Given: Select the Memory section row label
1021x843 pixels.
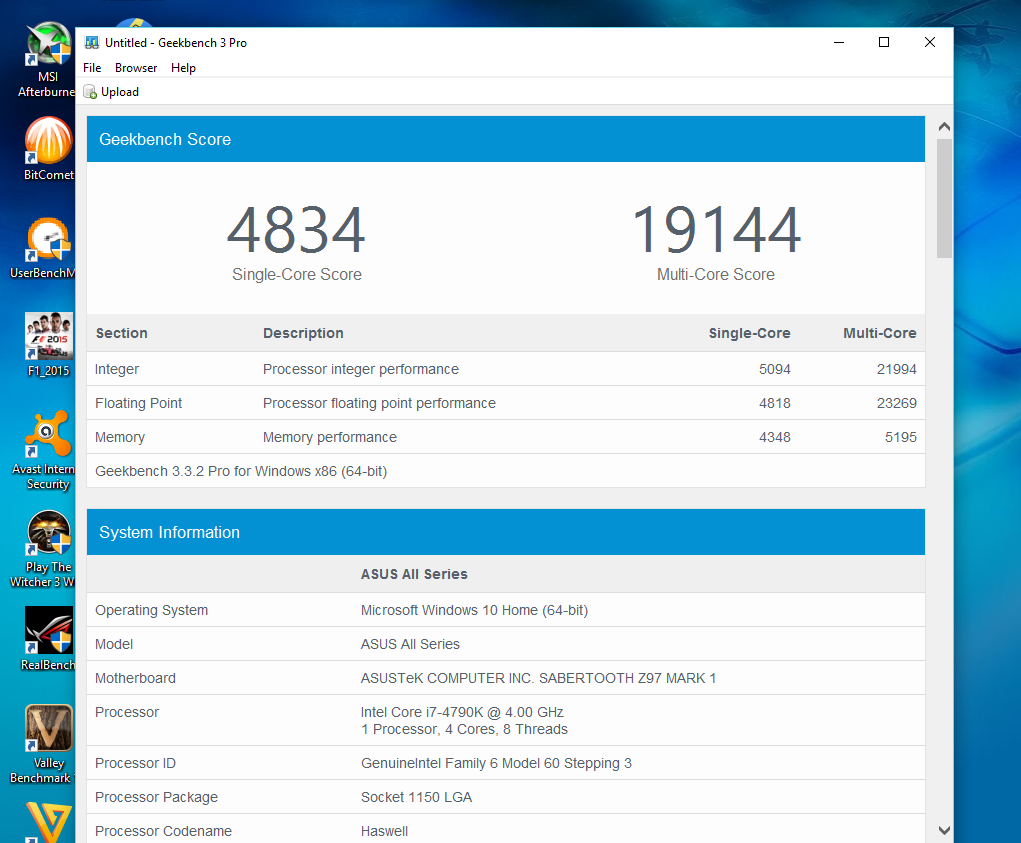Looking at the screenshot, I should point(120,437).
